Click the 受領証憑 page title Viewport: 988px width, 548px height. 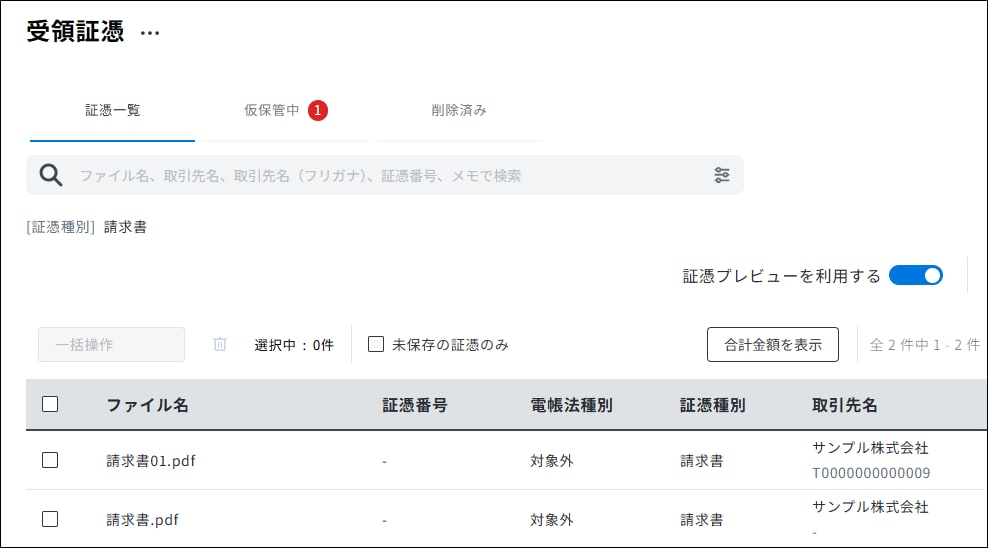[x=75, y=31]
